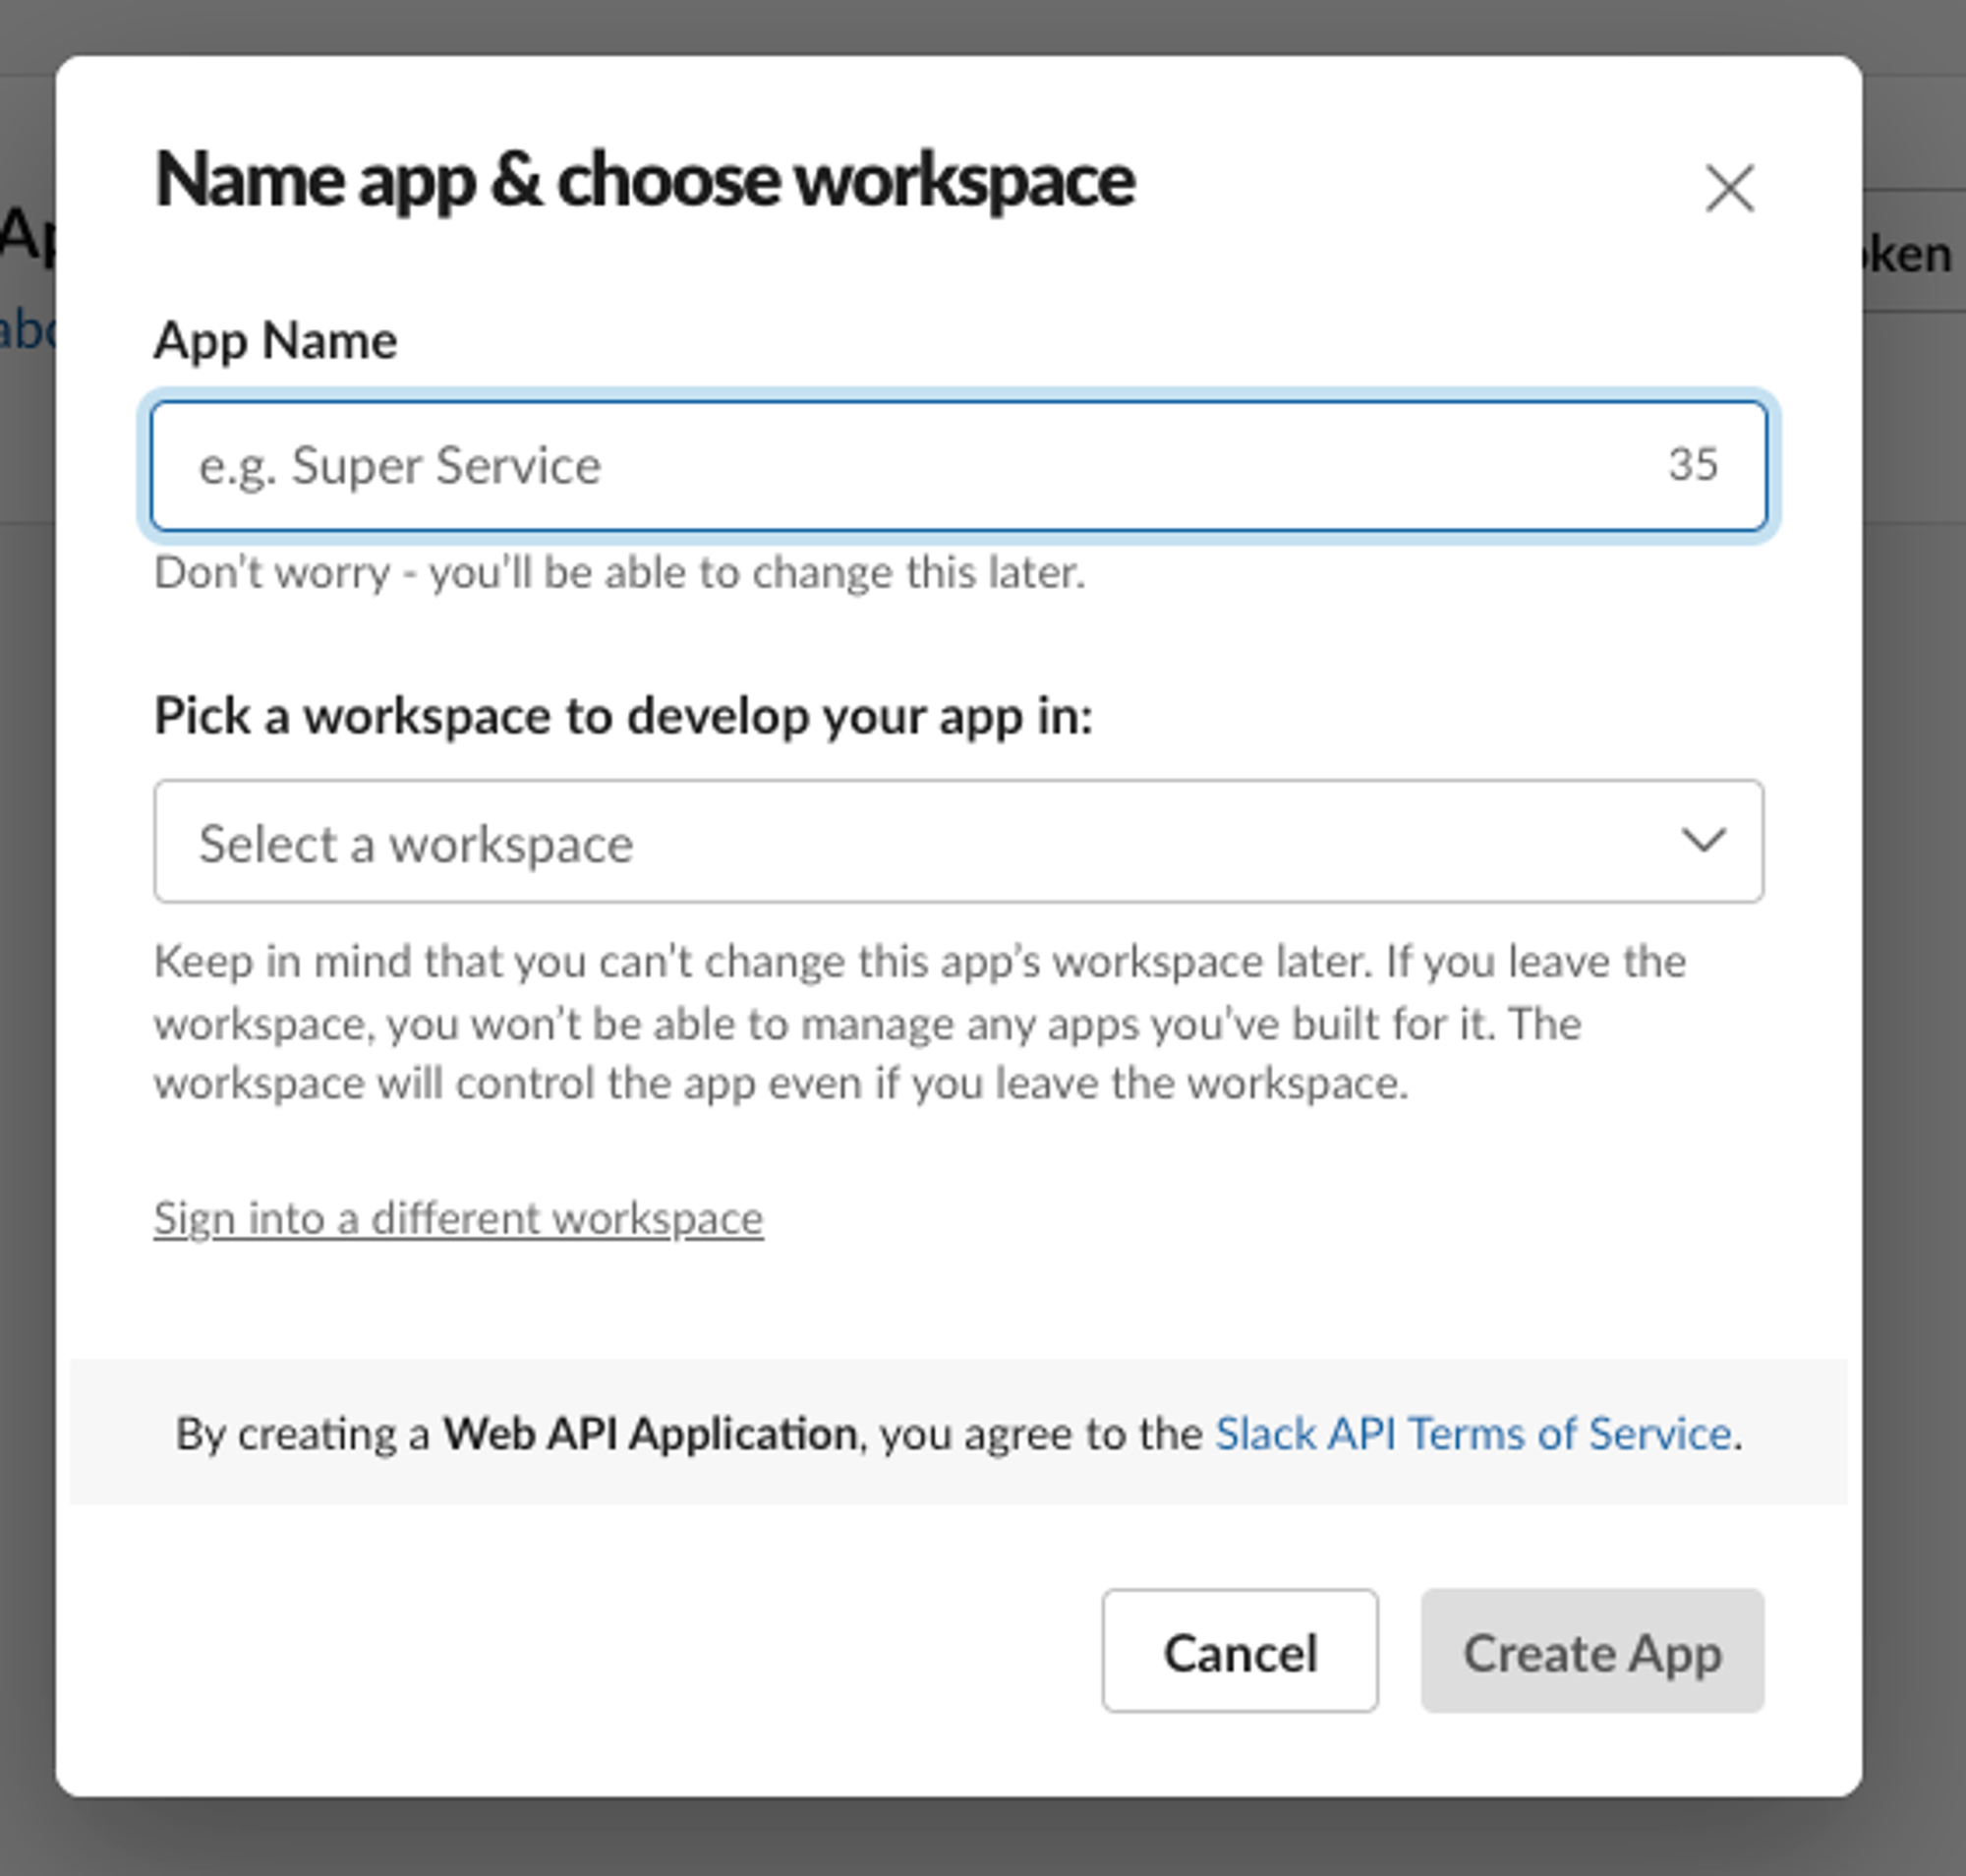Open the Slack API Terms of Service link
This screenshot has height=1876, width=1966.
point(1472,1433)
